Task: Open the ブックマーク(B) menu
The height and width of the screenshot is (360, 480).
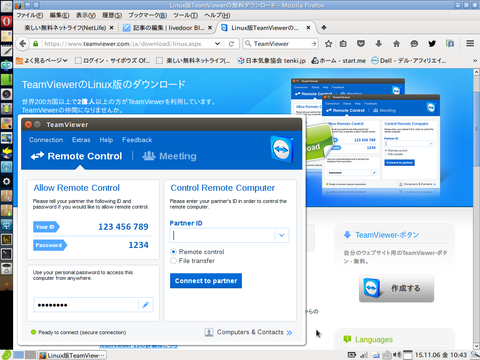Action: (148, 15)
